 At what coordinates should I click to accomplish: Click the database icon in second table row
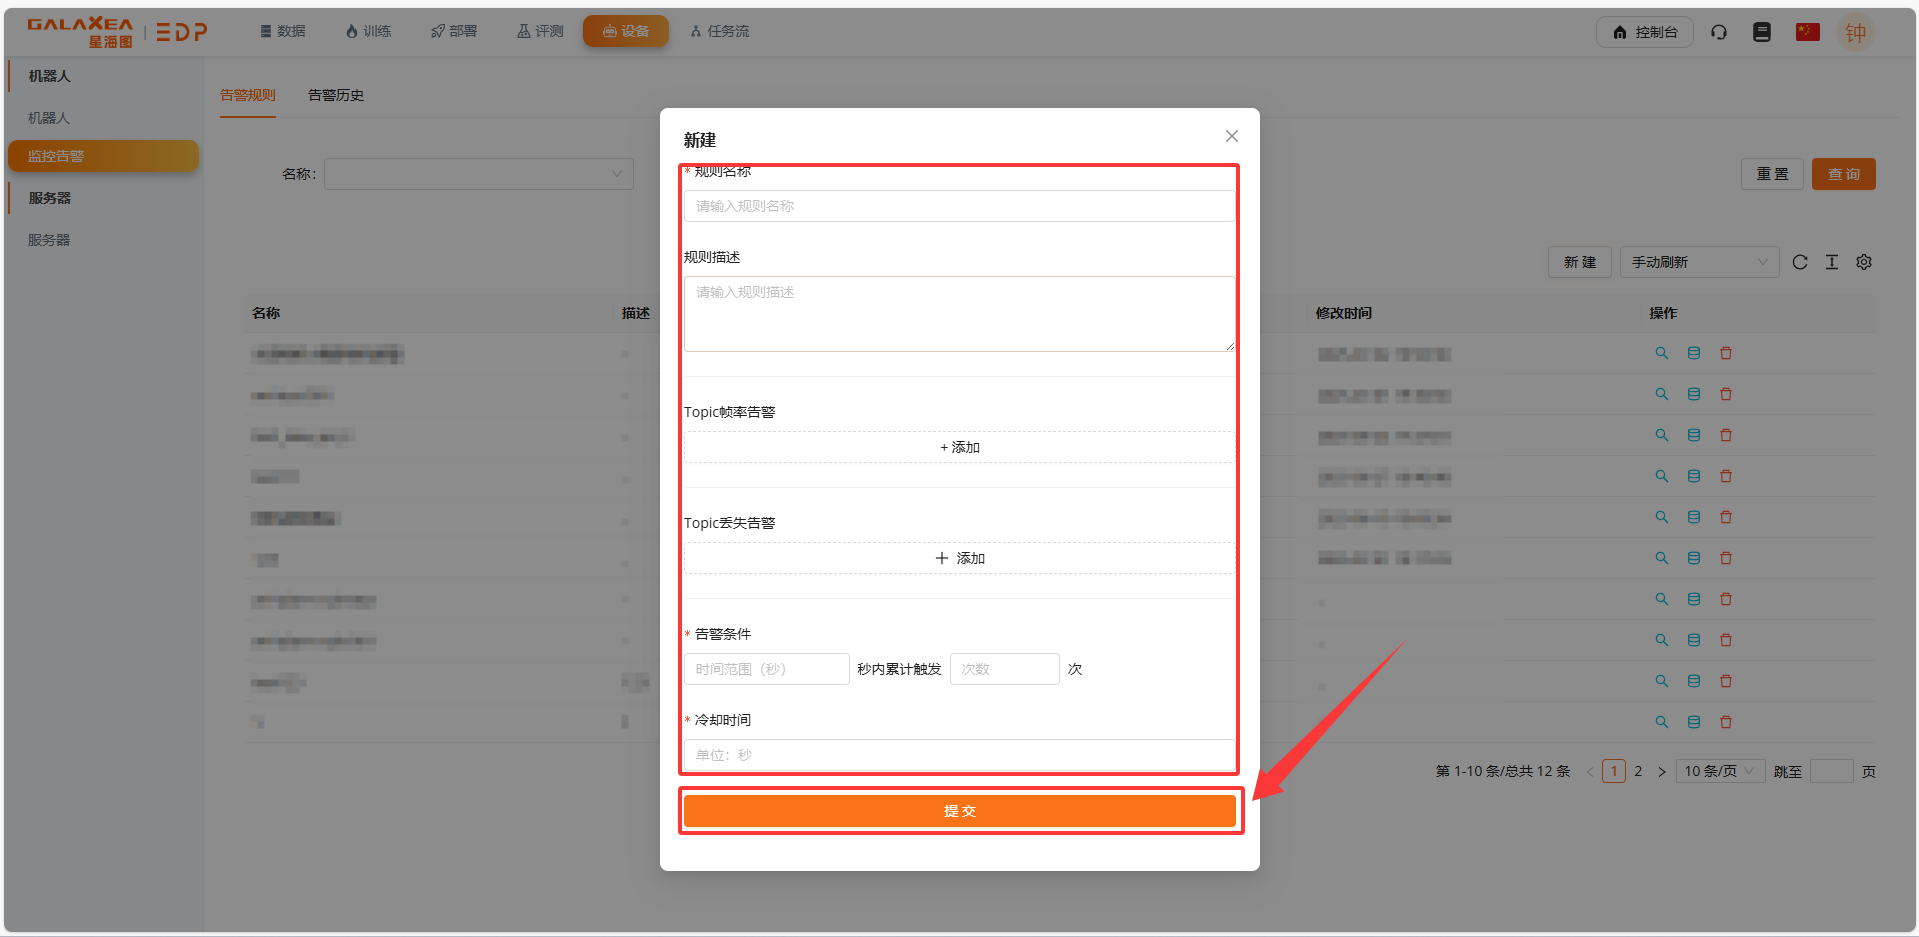pyautogui.click(x=1693, y=394)
